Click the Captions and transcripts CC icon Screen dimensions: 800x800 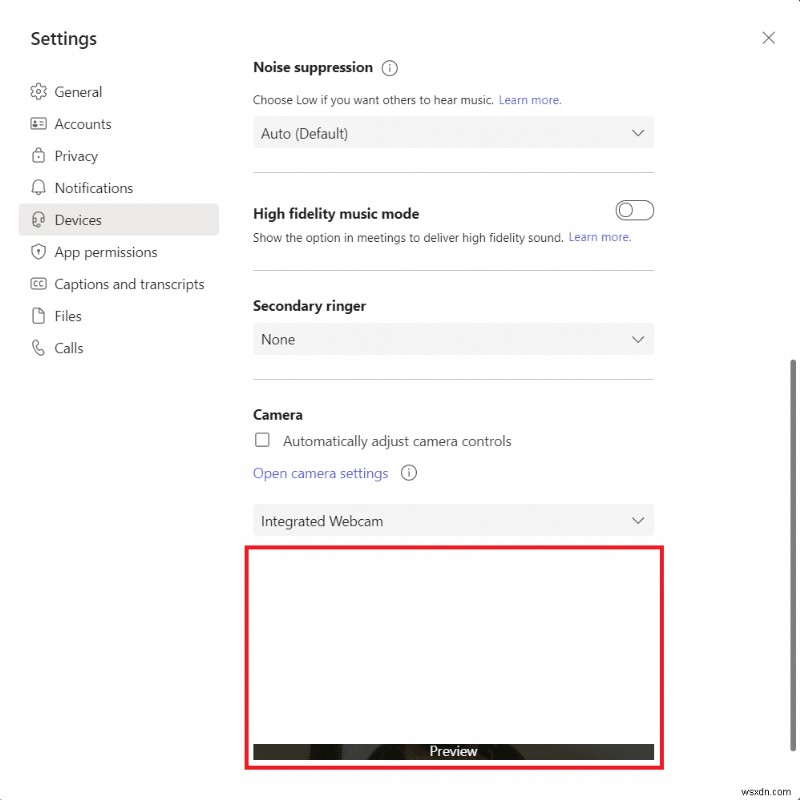pos(38,284)
